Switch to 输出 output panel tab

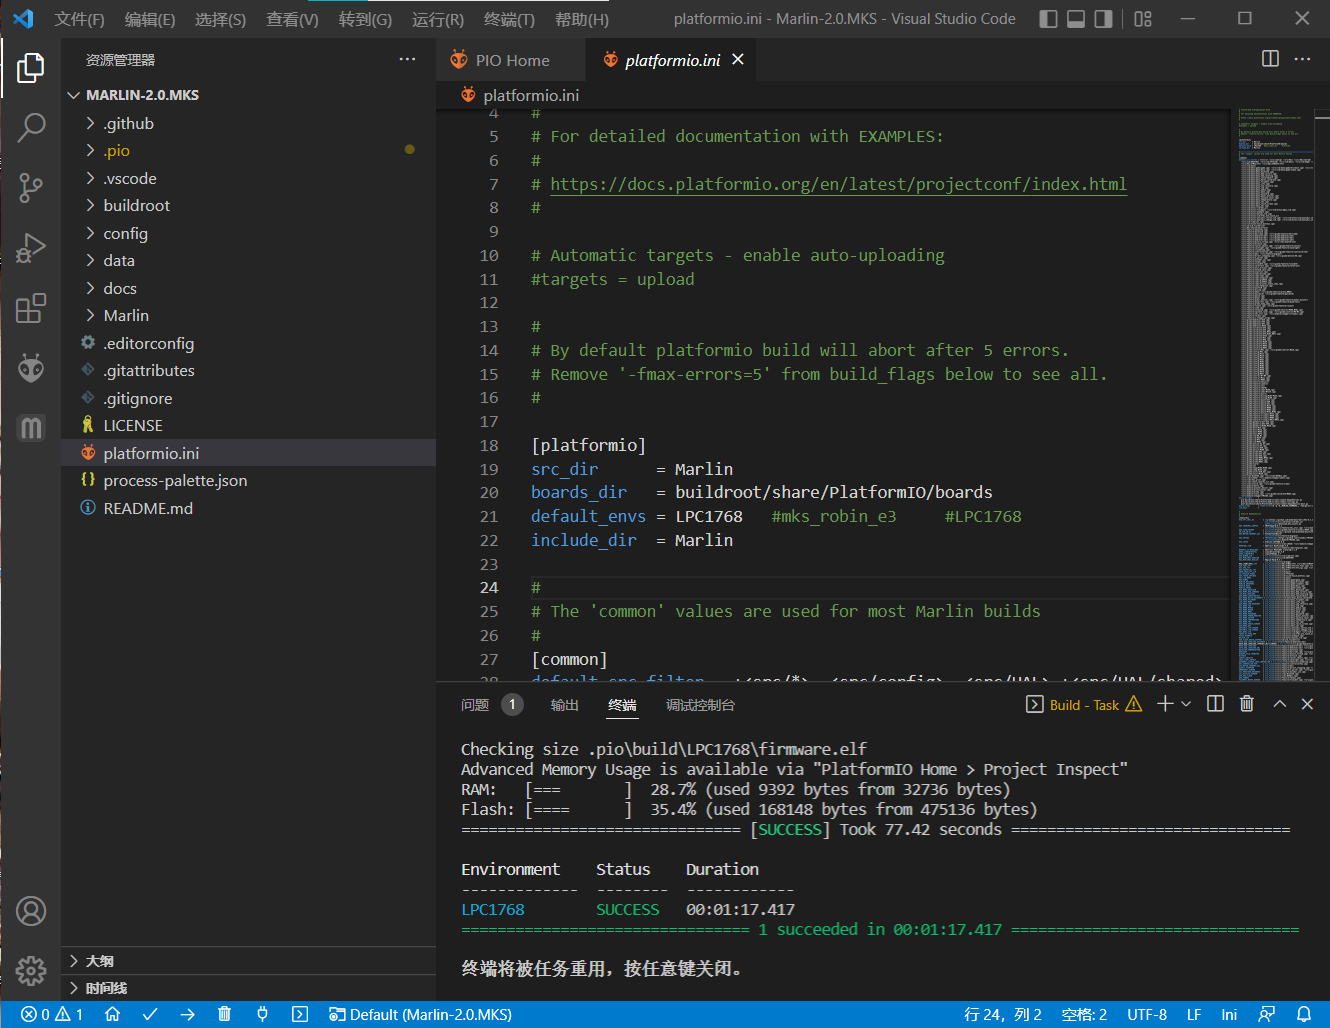pyautogui.click(x=565, y=705)
